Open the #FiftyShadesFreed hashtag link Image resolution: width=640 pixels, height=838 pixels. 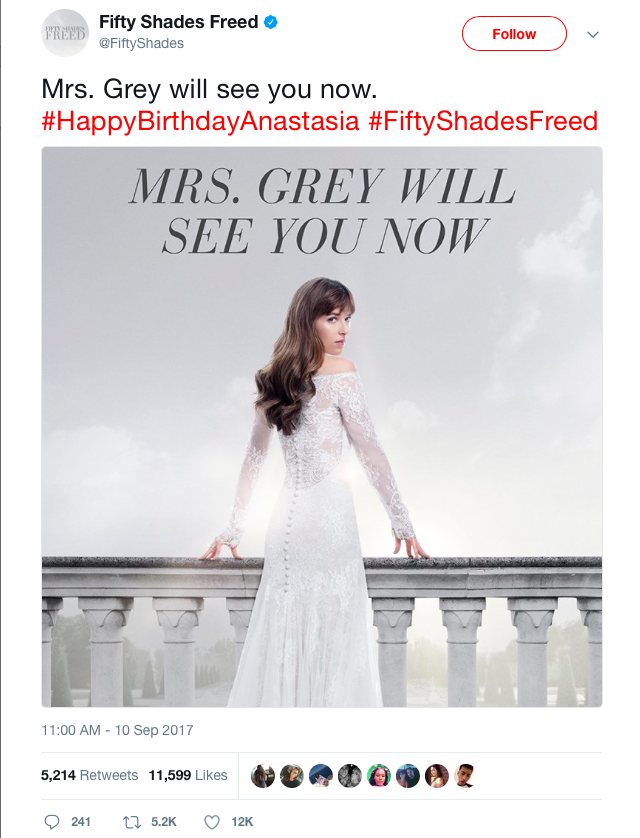coord(483,122)
